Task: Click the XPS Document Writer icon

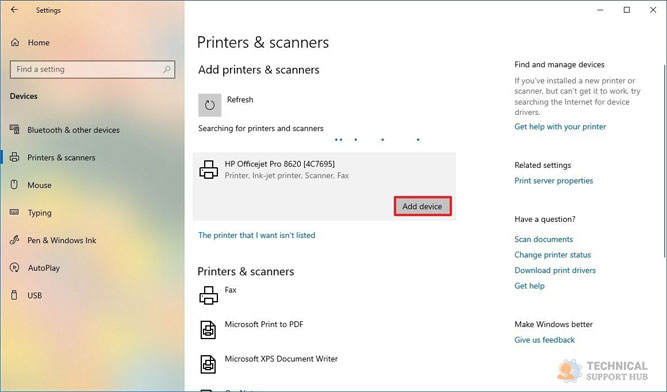Action: click(x=208, y=364)
